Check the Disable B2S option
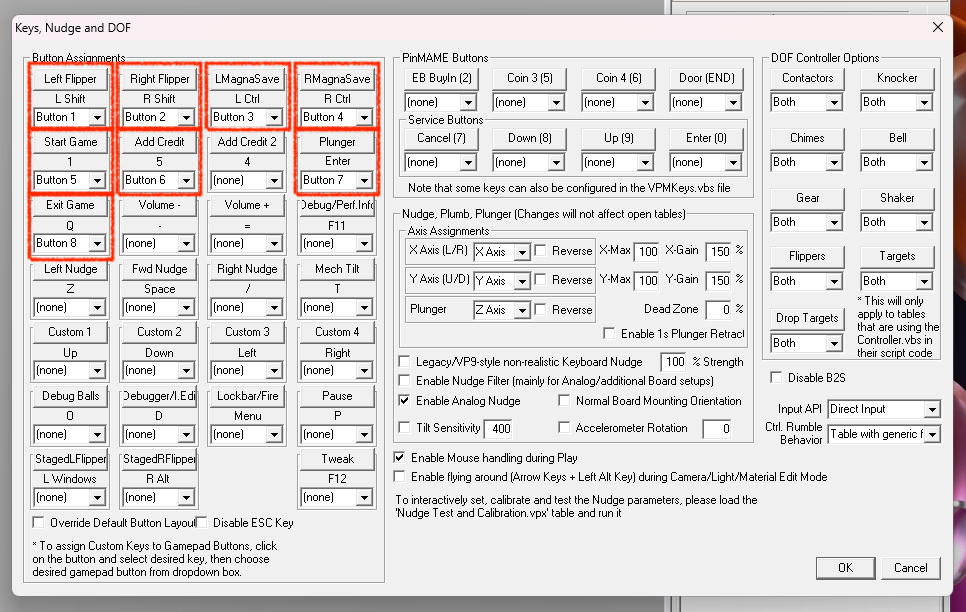 click(777, 377)
